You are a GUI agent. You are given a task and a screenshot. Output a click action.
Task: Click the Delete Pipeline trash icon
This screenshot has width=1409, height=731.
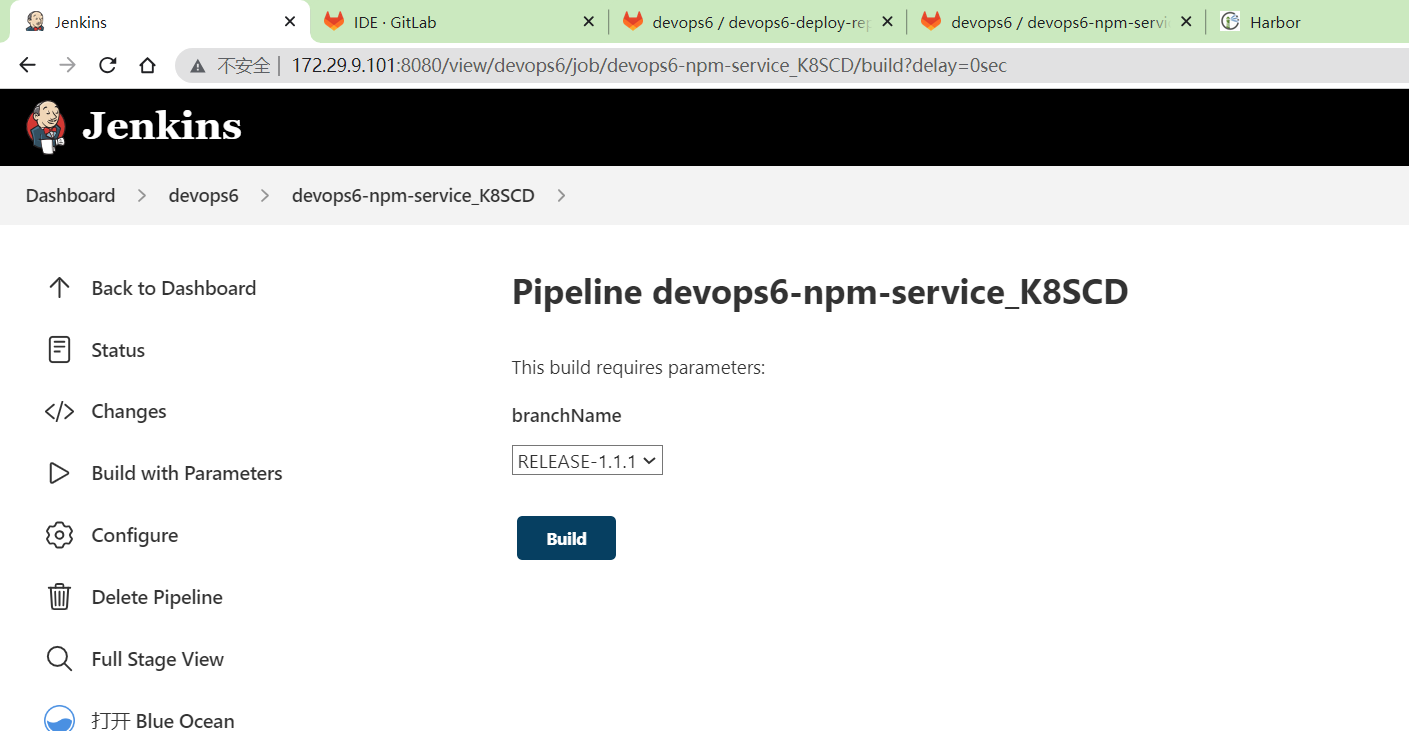coord(59,597)
